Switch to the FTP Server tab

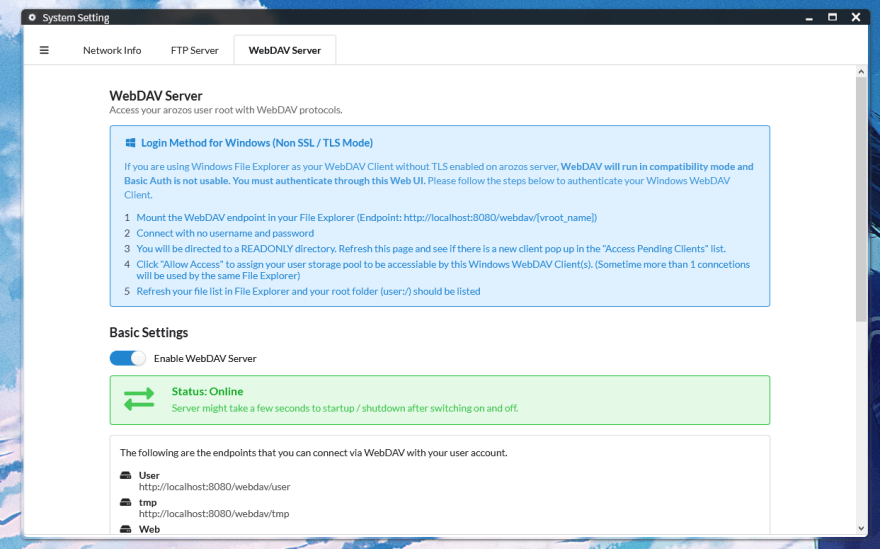(195, 51)
